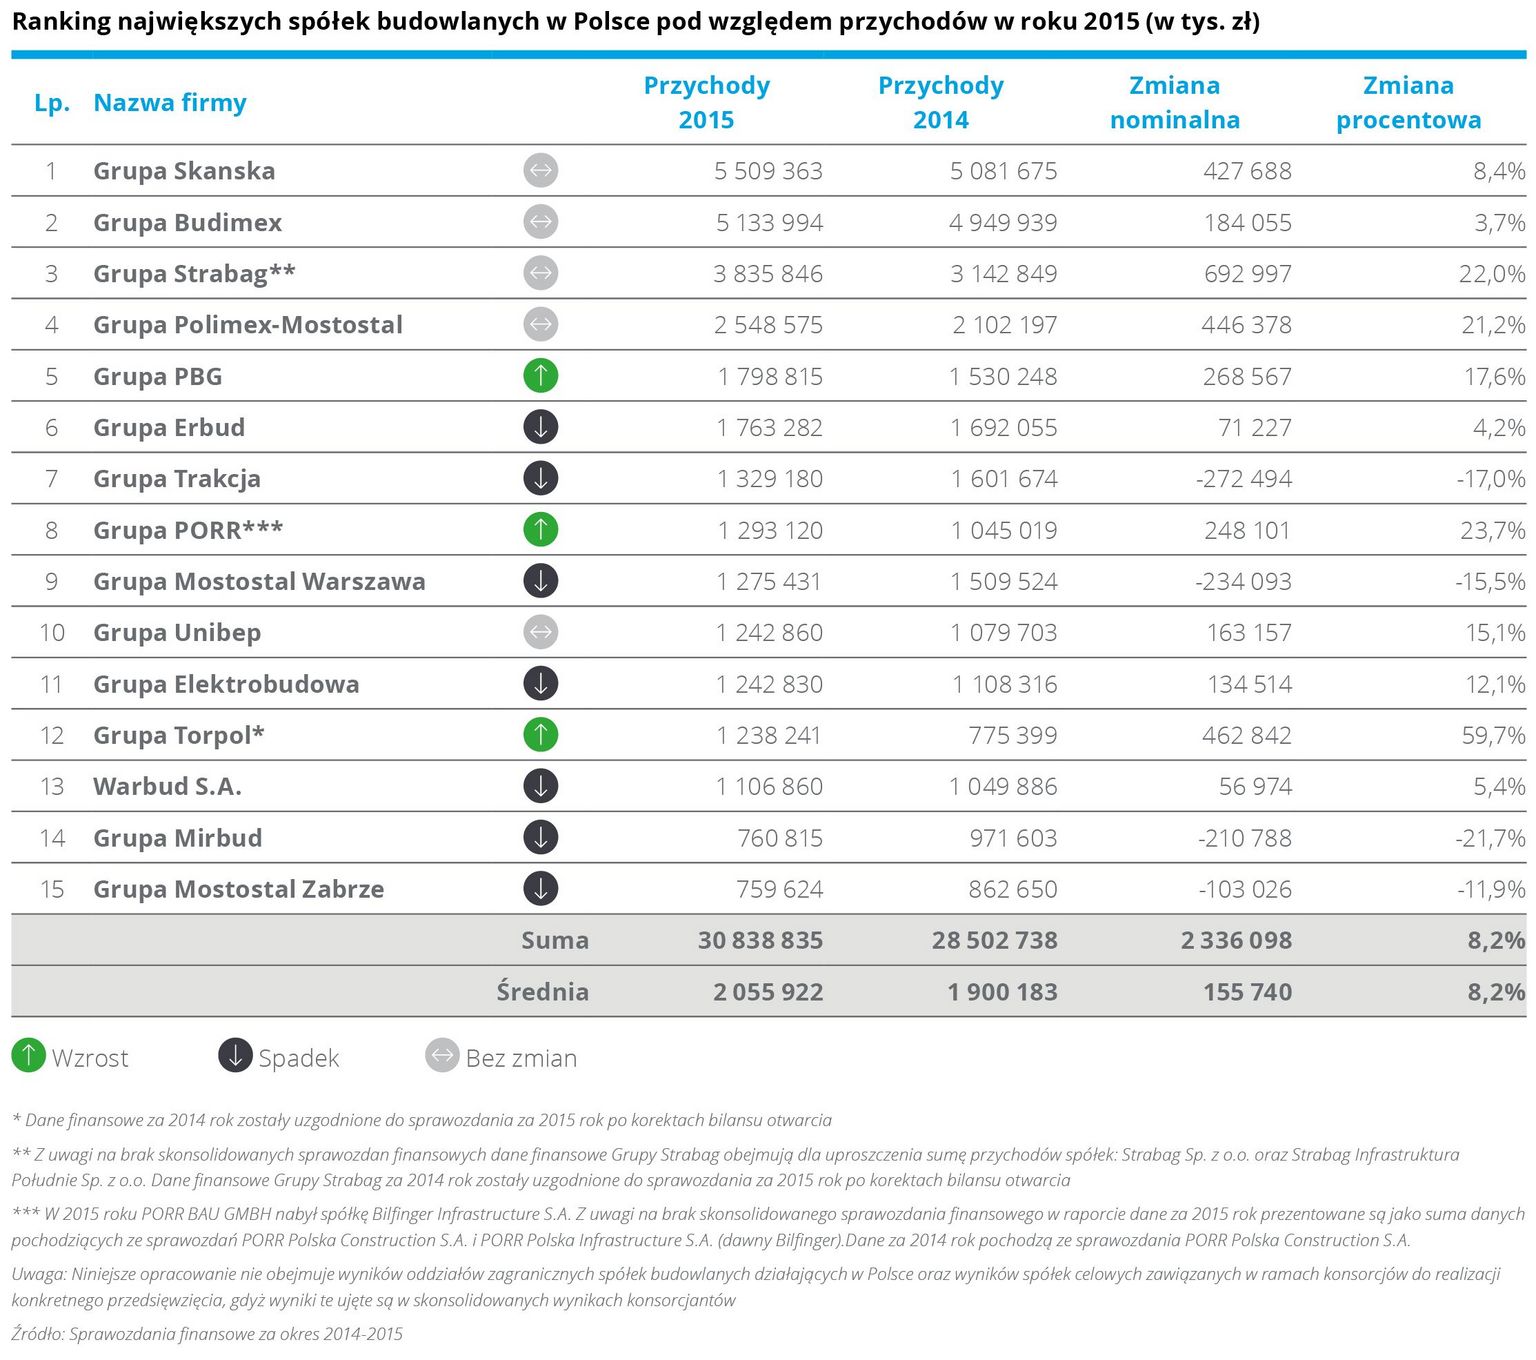Click the gray no-change icon for Grupa Unibep
Image resolution: width=1536 pixels, height=1360 pixels.
[x=540, y=632]
